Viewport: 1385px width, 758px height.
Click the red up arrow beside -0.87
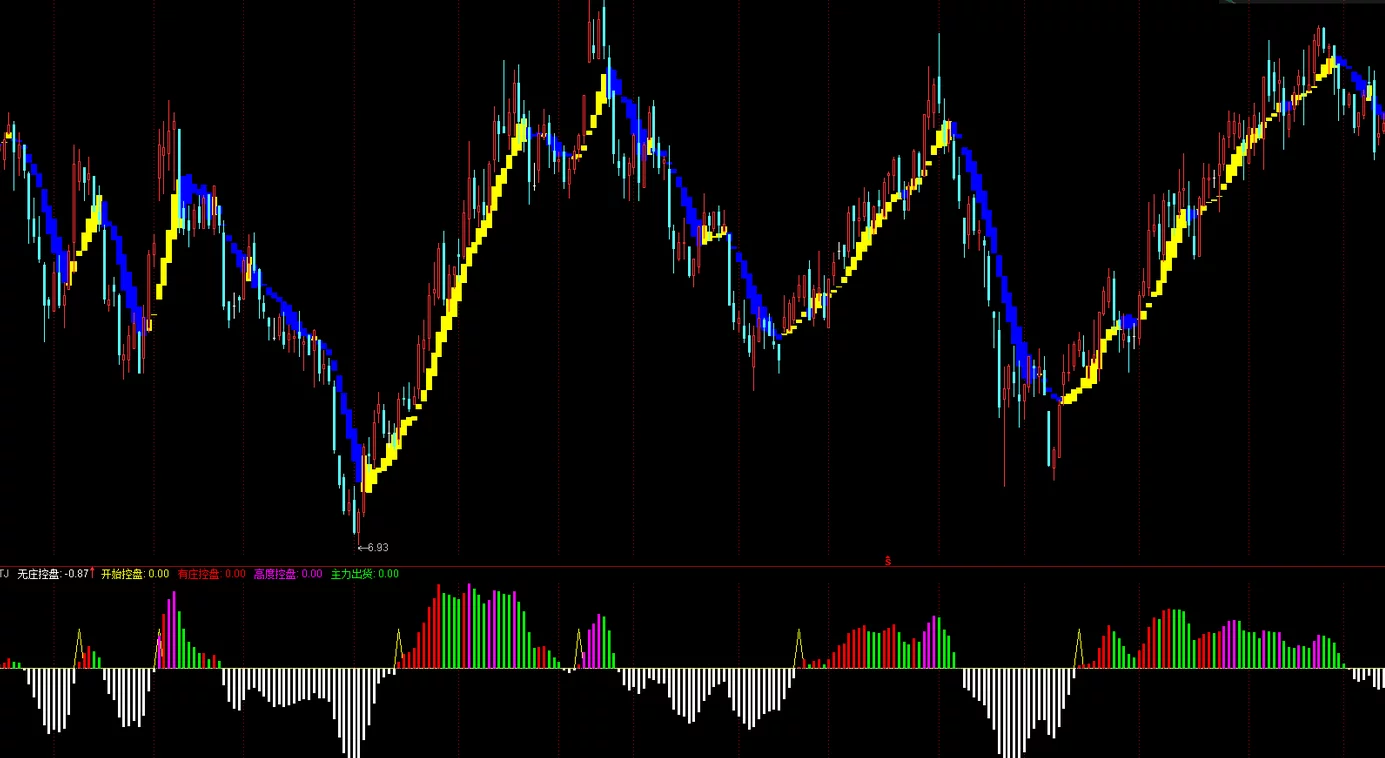93,573
